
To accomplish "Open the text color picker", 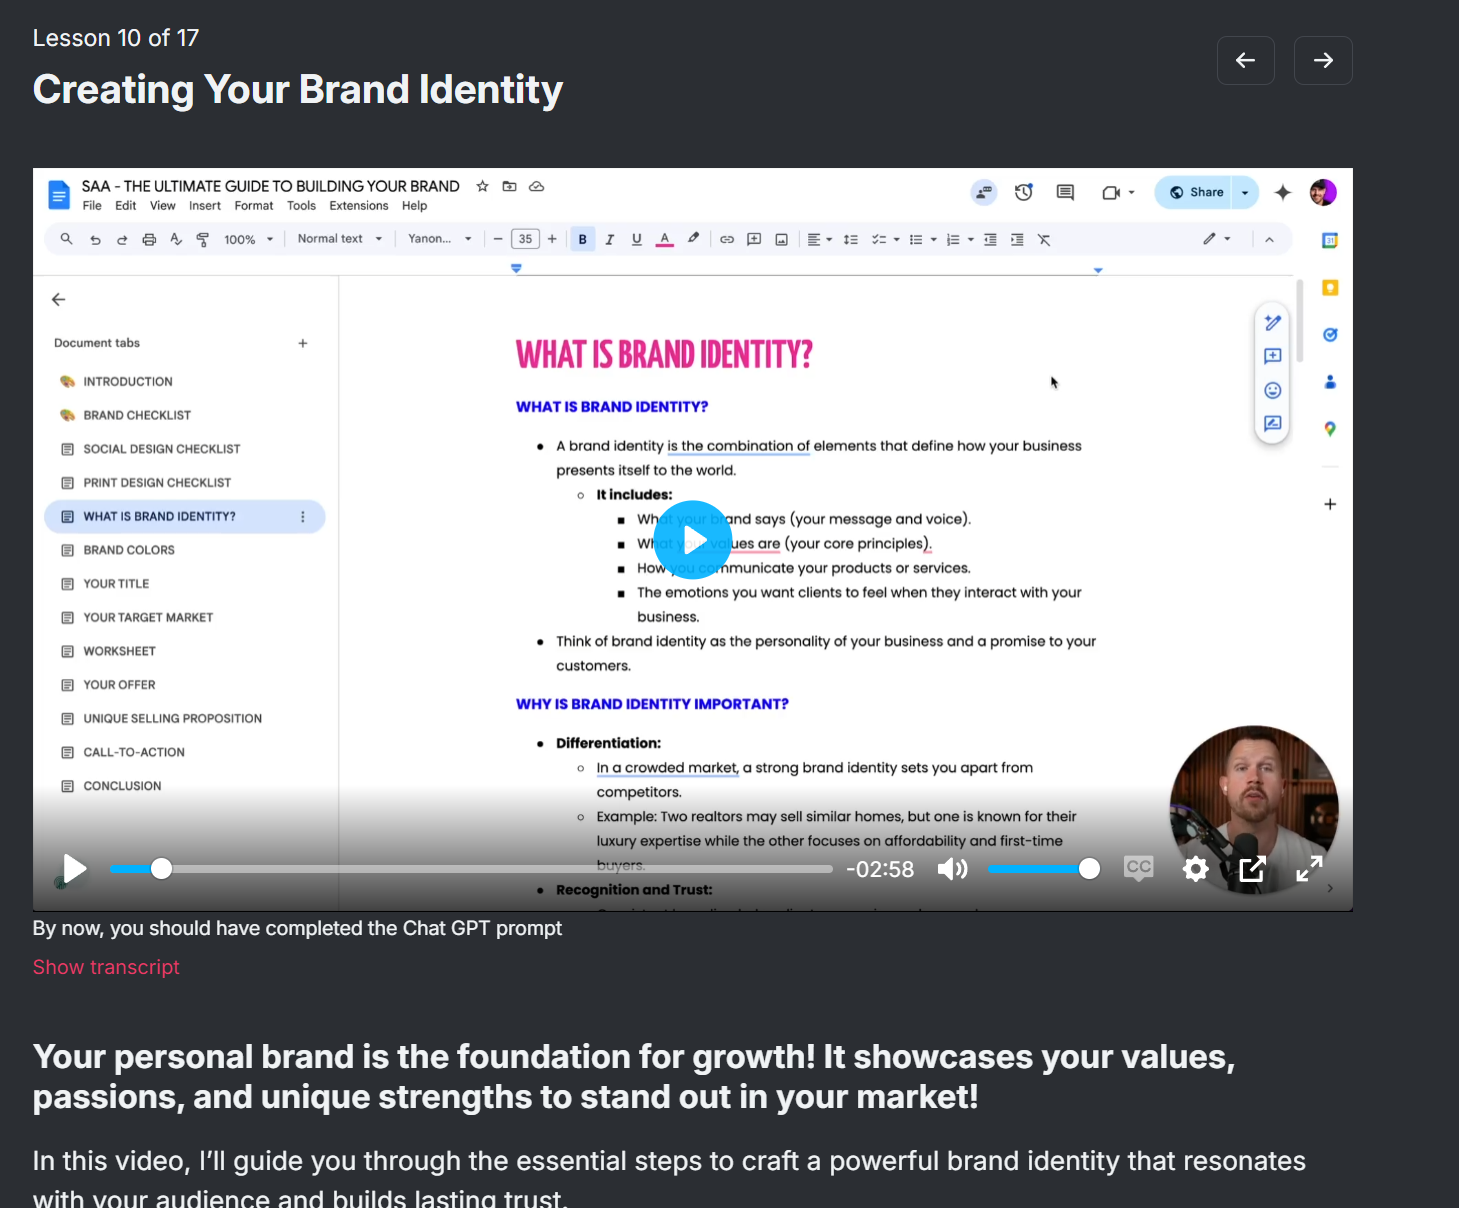I will (x=664, y=239).
